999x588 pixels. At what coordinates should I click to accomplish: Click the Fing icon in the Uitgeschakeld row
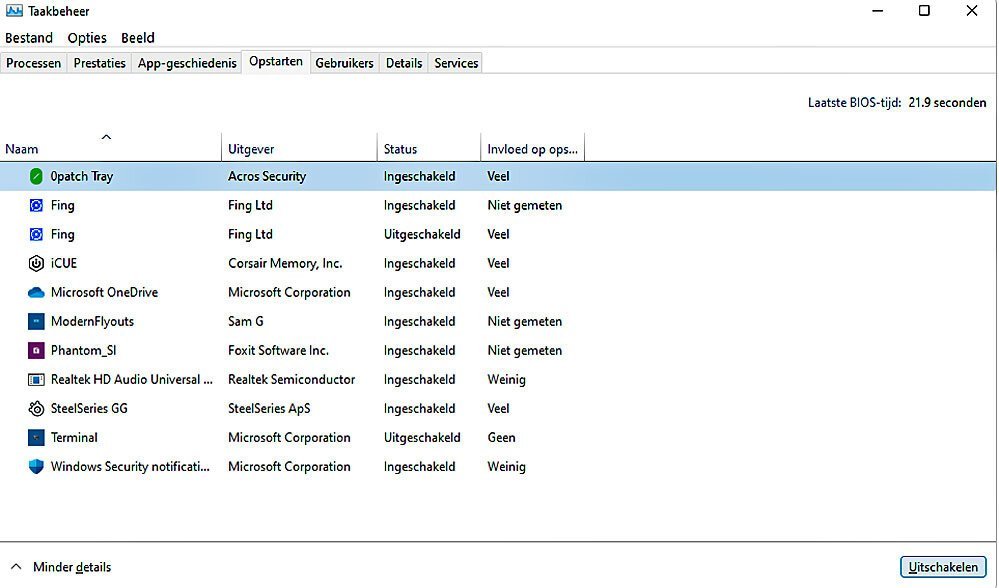pyautogui.click(x=36, y=234)
